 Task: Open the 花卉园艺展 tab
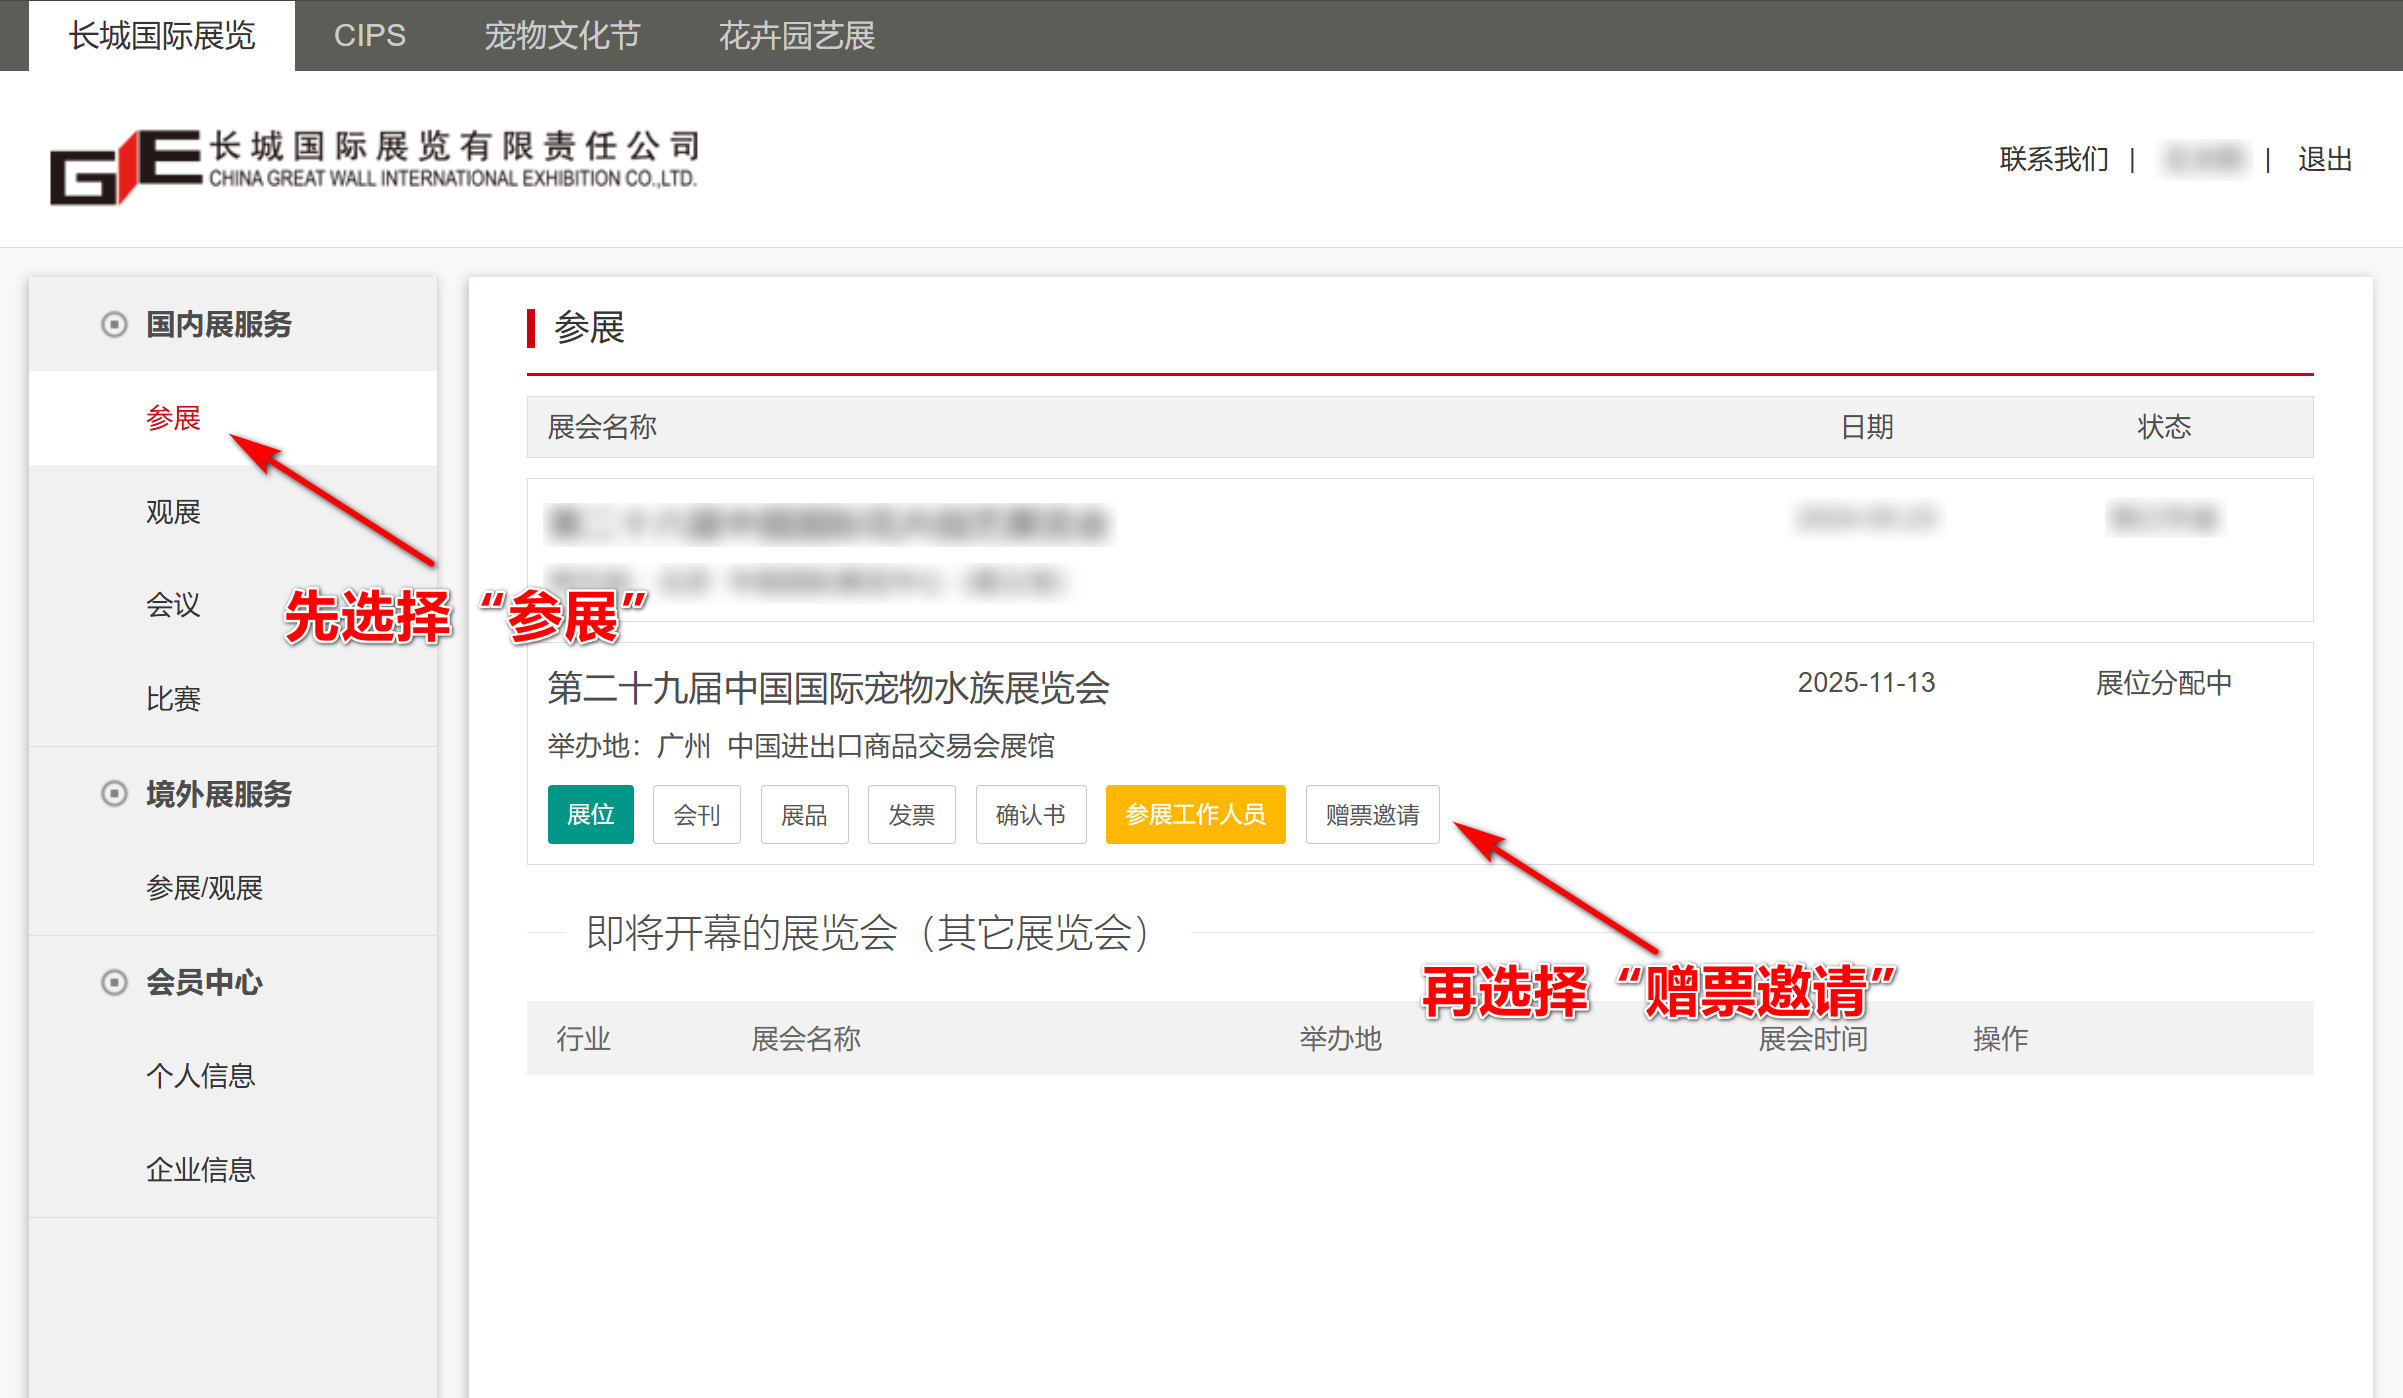797,36
